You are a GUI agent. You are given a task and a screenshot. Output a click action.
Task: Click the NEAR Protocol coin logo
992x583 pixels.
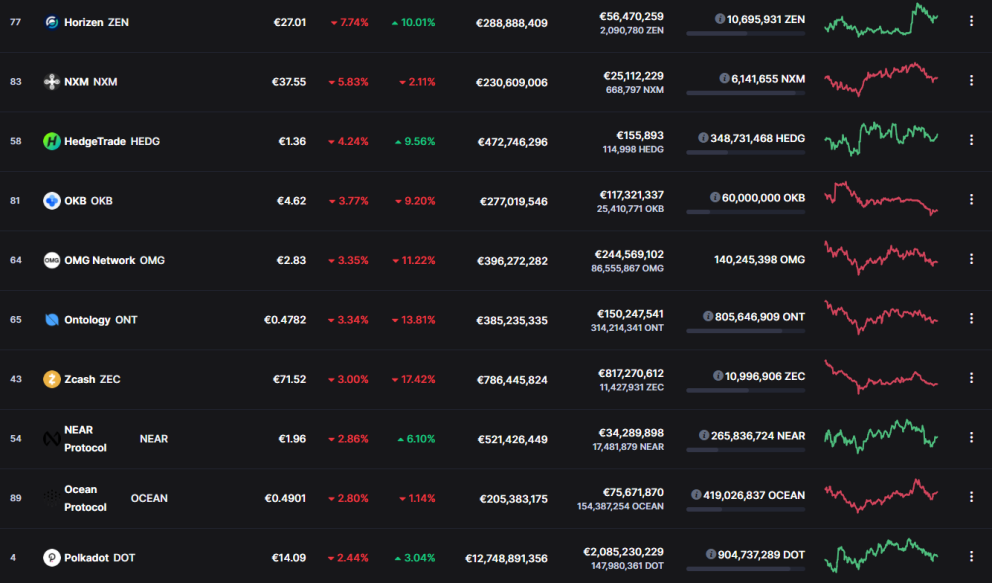tap(52, 438)
